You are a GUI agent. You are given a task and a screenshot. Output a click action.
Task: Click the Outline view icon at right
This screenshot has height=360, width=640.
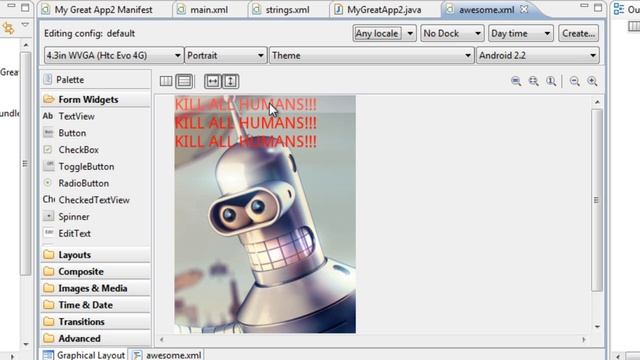coord(619,9)
